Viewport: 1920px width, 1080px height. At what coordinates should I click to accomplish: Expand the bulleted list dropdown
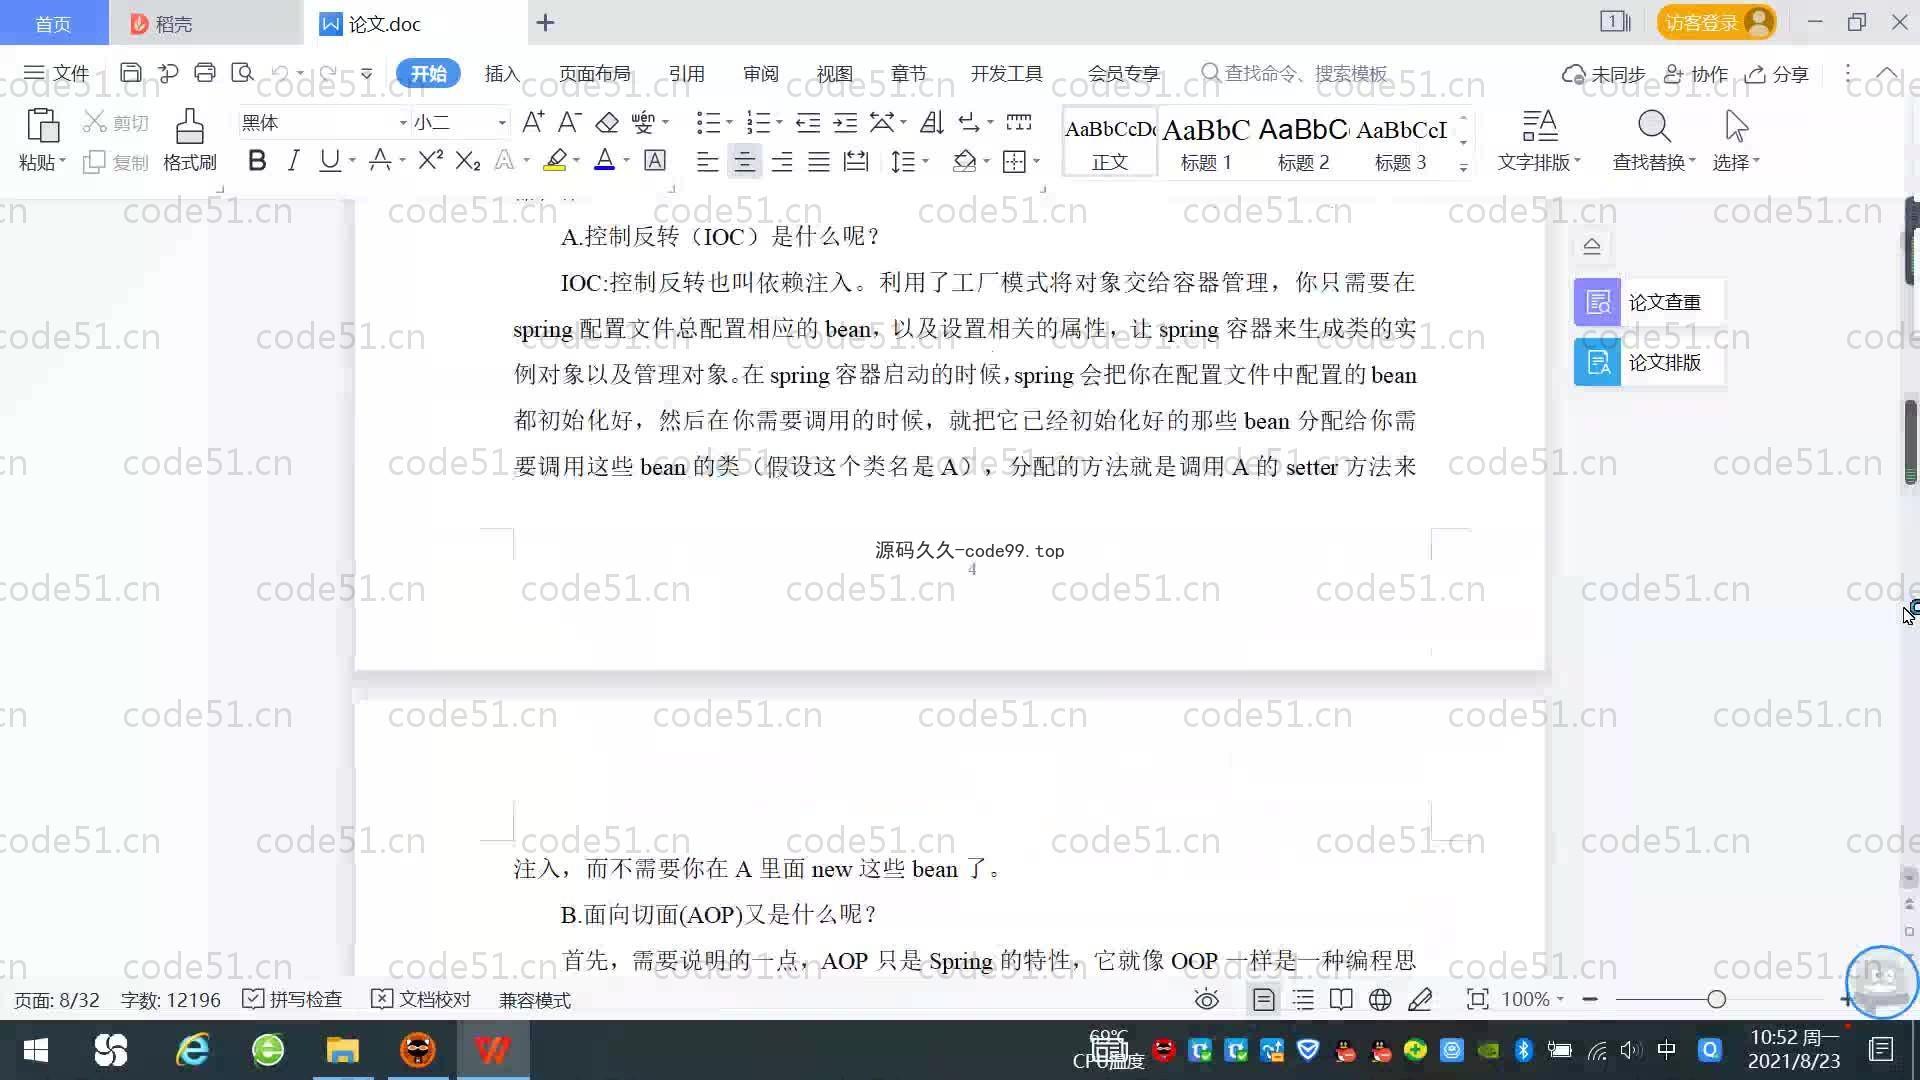tap(728, 123)
